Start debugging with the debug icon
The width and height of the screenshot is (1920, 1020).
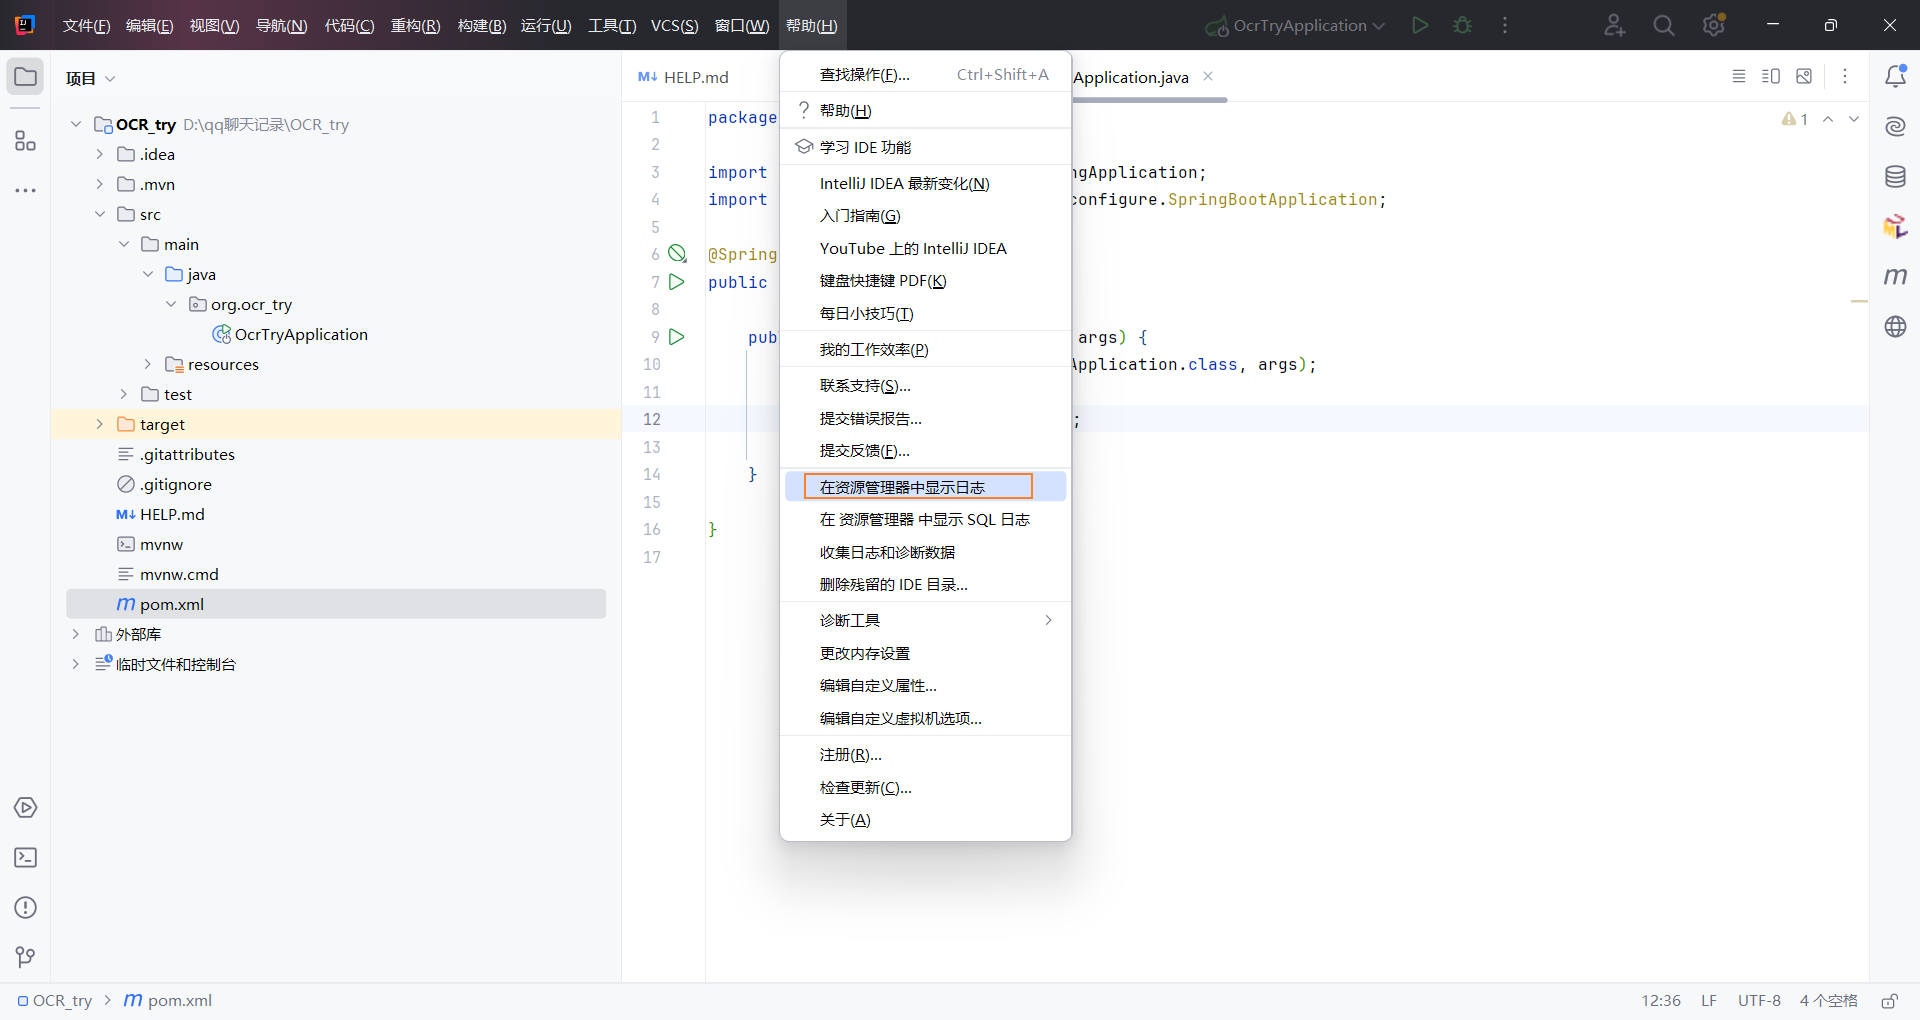(x=1462, y=25)
